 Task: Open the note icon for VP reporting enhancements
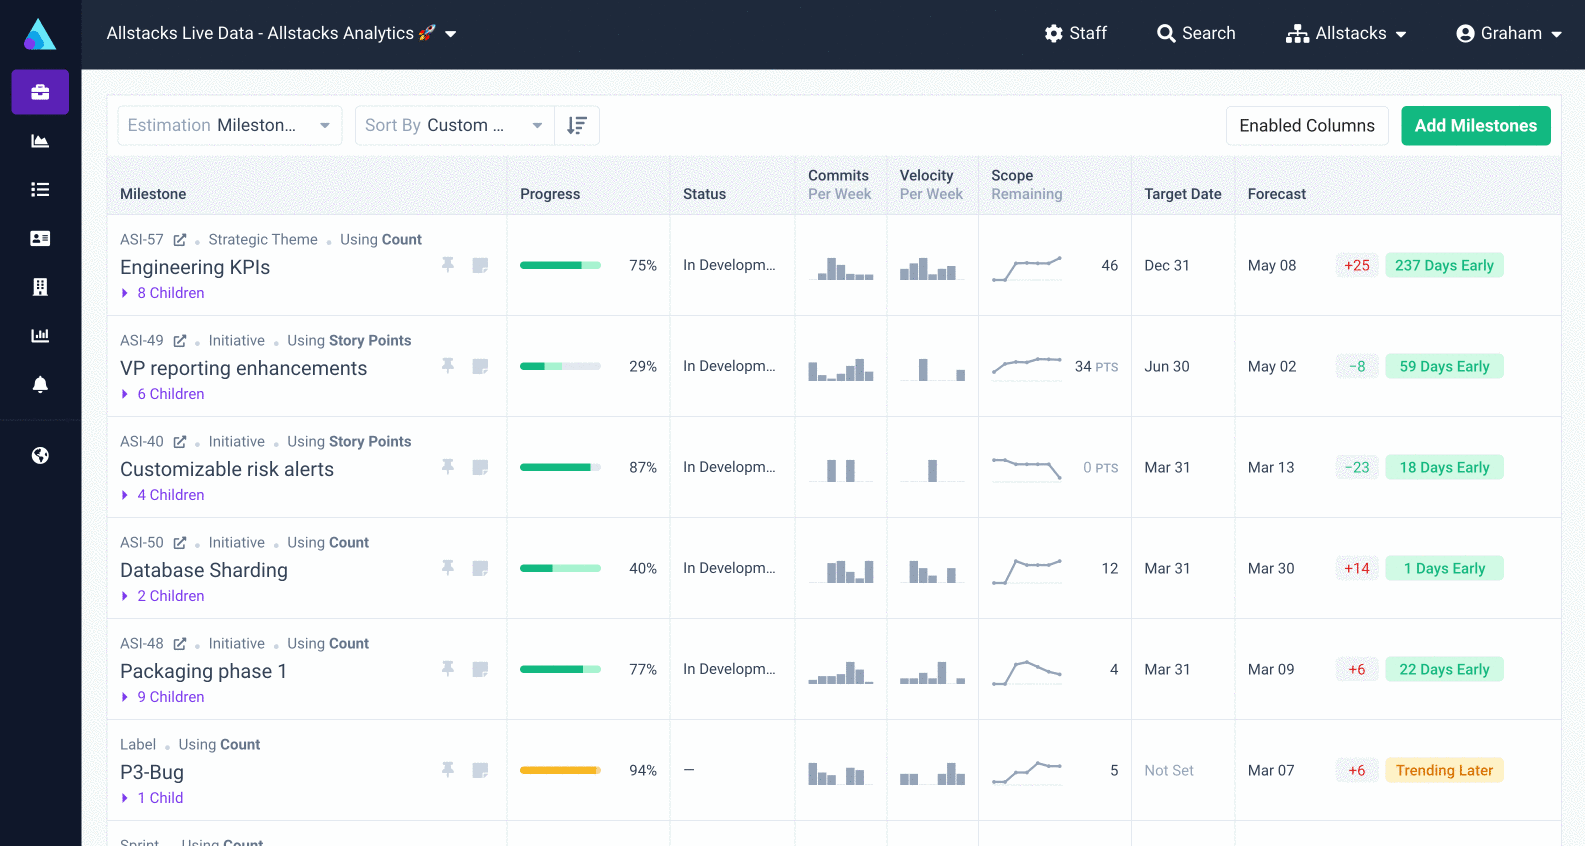(480, 366)
